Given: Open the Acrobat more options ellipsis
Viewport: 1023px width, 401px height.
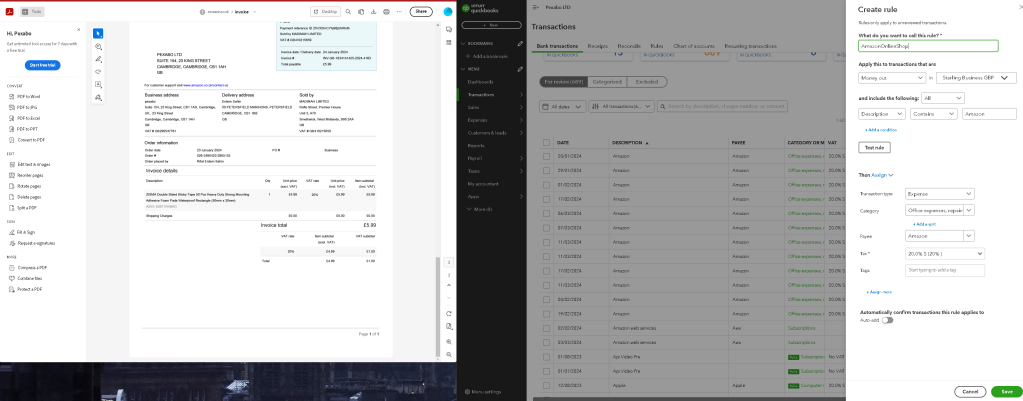Looking at the screenshot, I should point(399,12).
